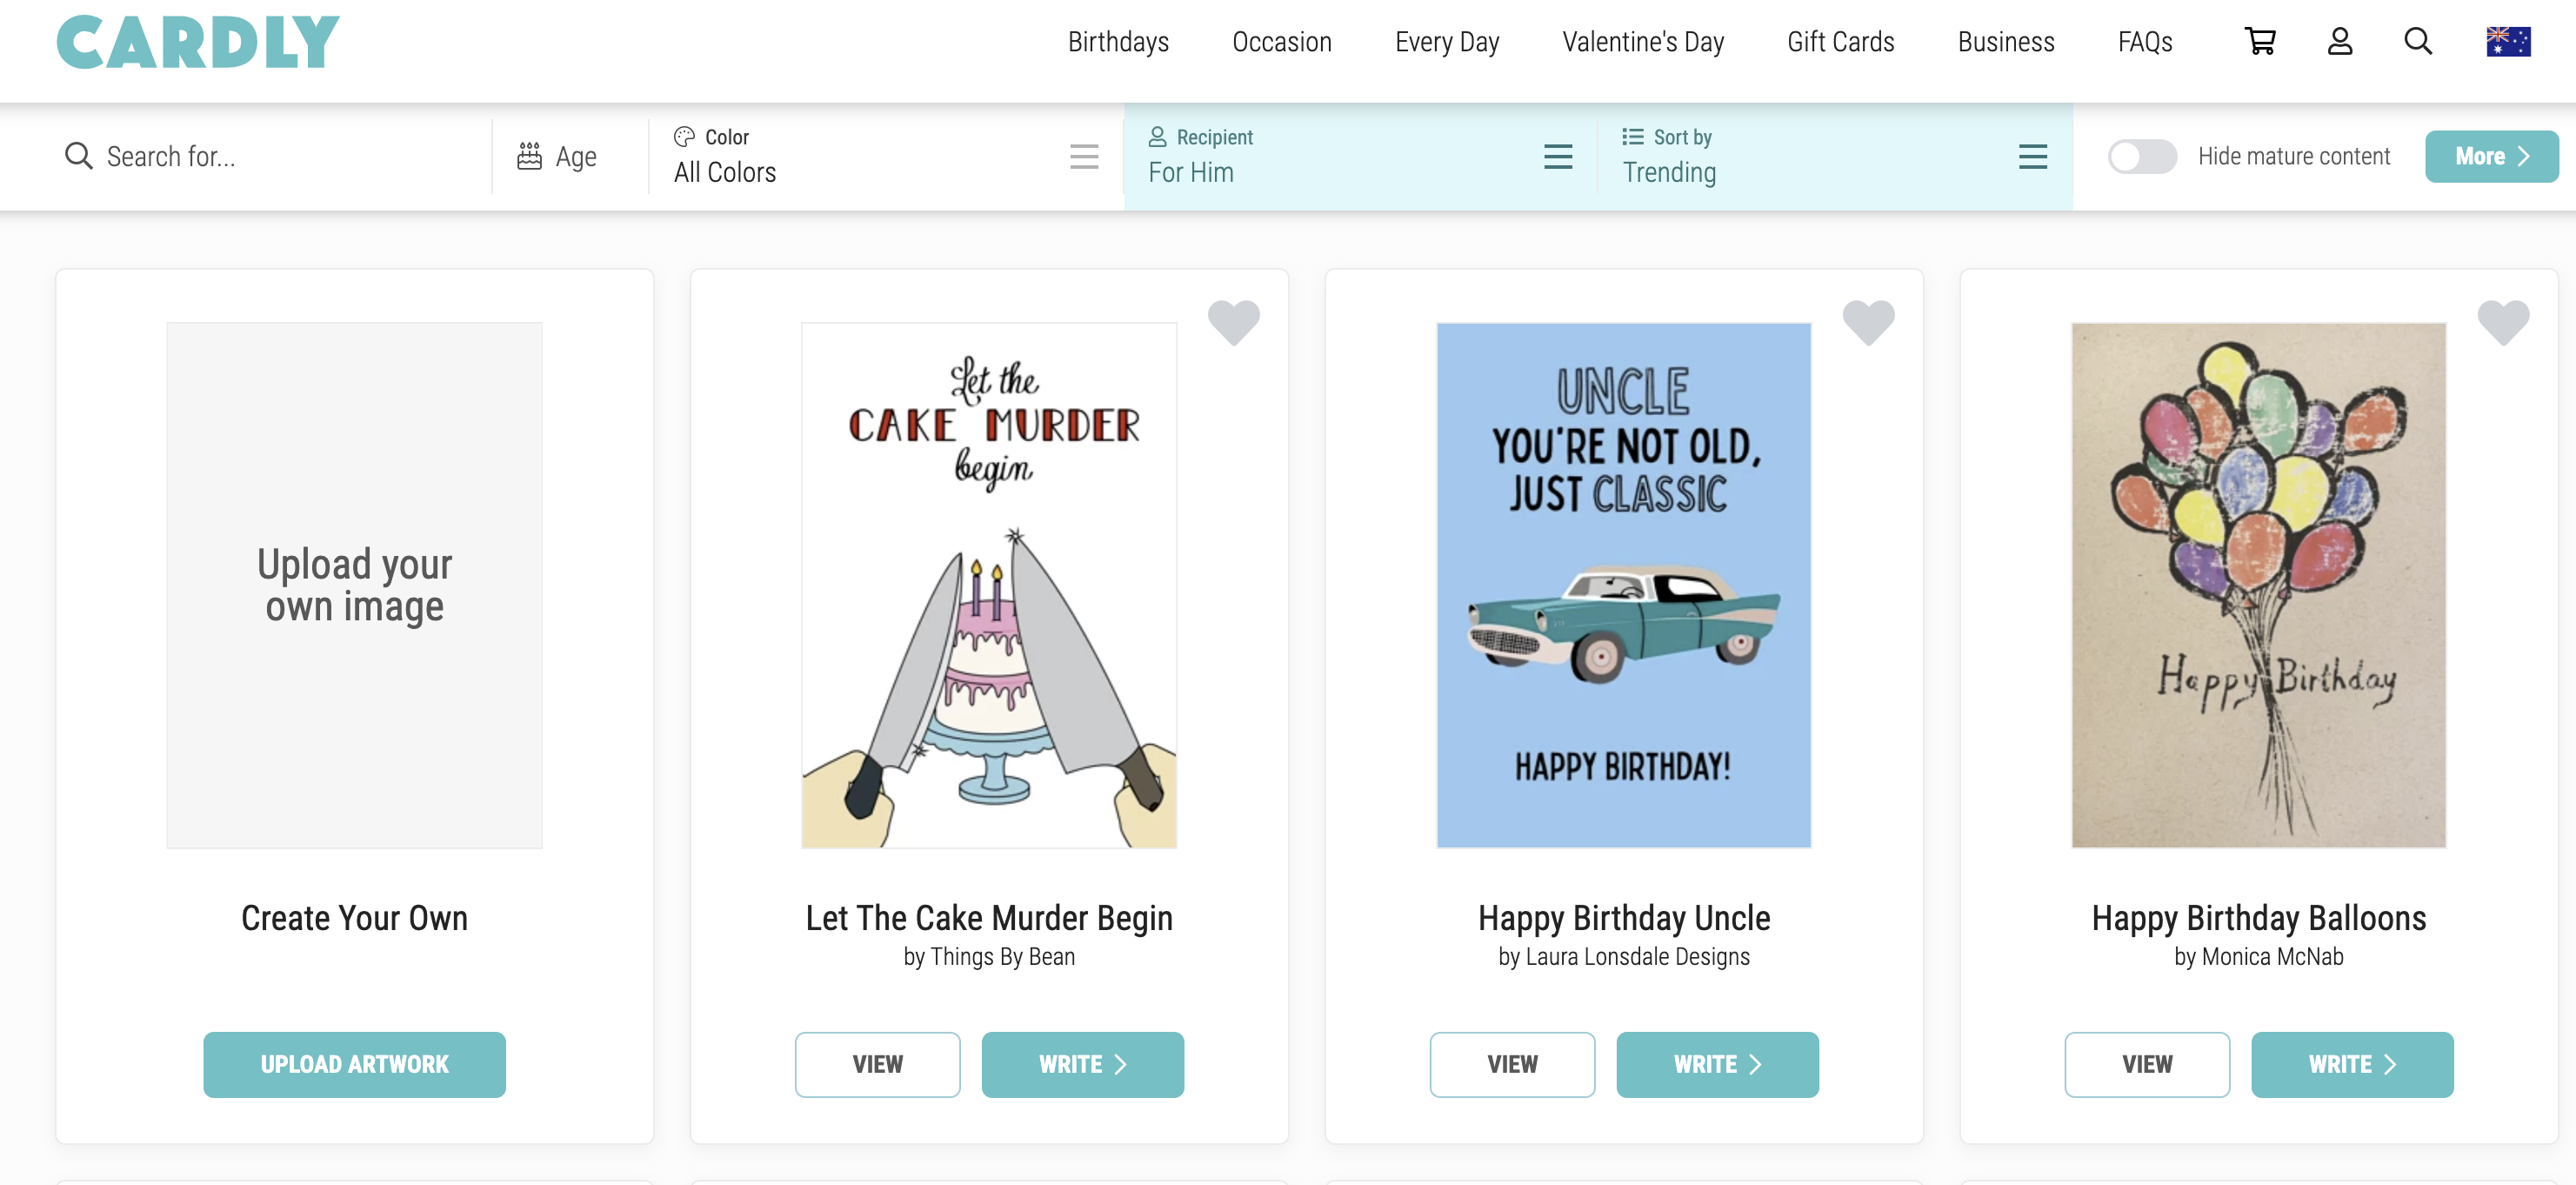Open the Birthdays menu
This screenshot has width=2576, height=1185.
[1118, 42]
